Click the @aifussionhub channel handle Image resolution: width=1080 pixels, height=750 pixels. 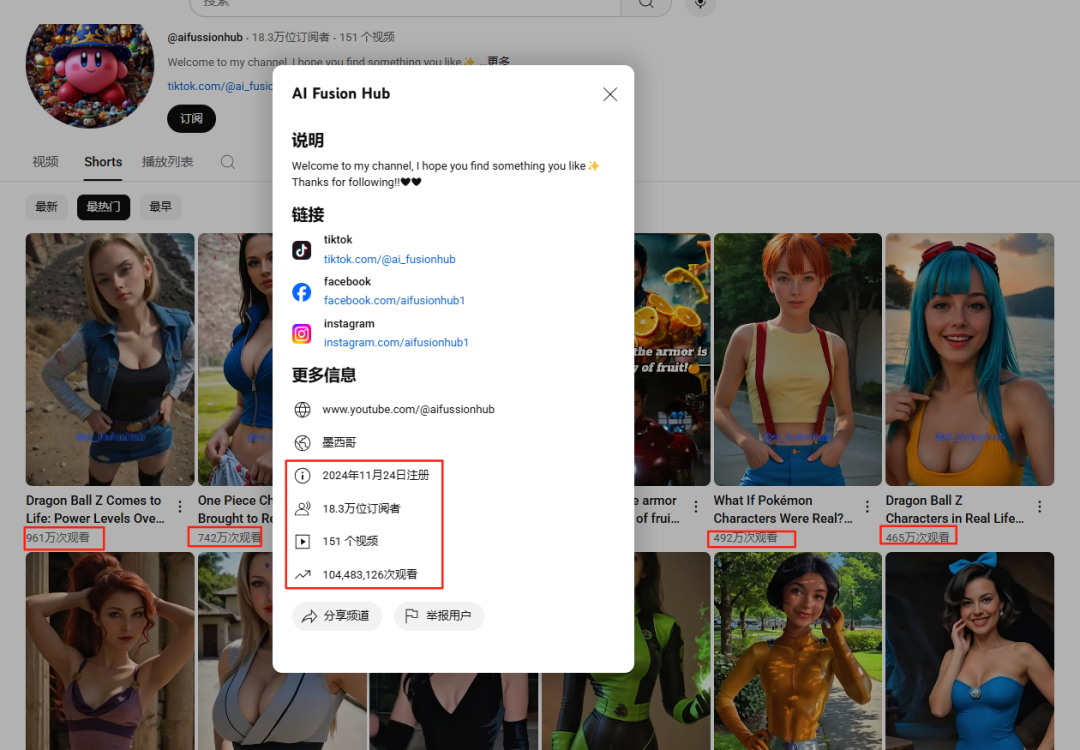205,37
